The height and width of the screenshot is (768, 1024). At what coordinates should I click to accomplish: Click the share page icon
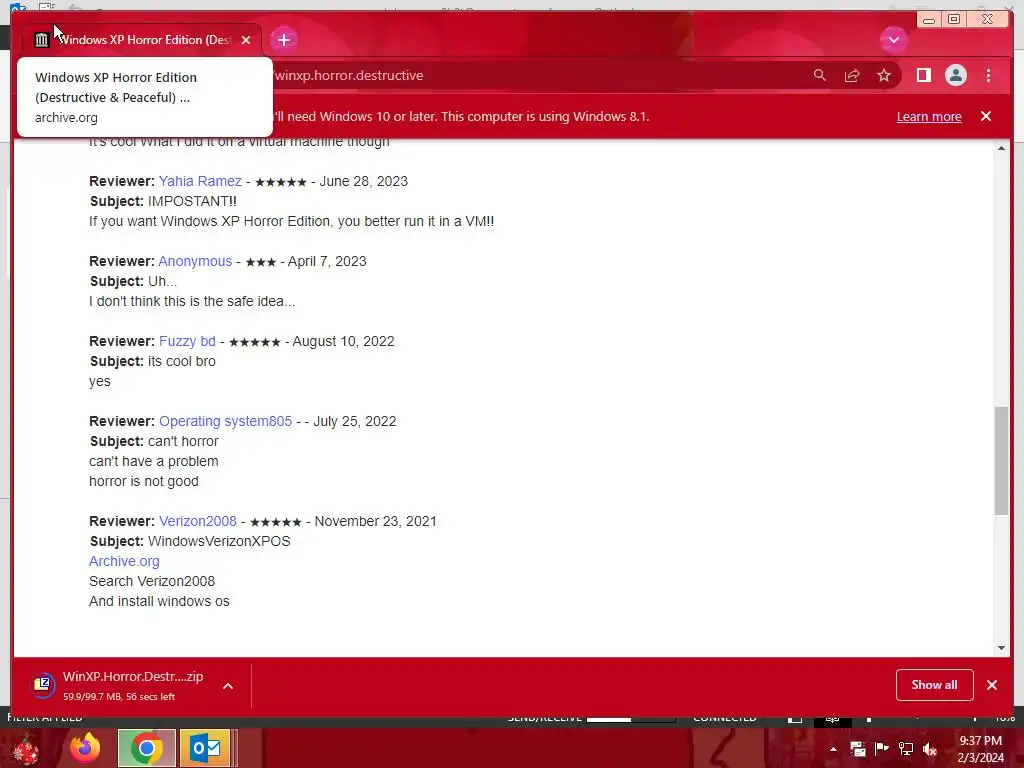(x=852, y=76)
